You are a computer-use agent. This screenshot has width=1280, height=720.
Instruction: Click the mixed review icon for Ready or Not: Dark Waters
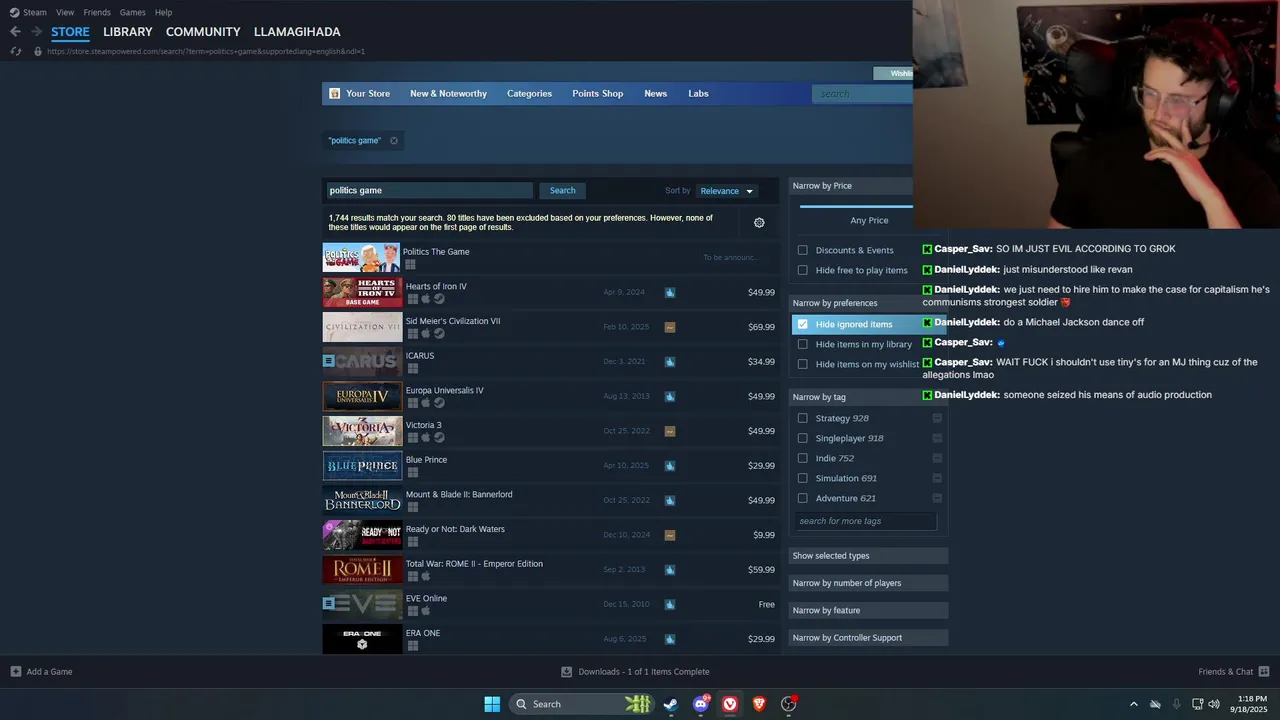pos(670,535)
